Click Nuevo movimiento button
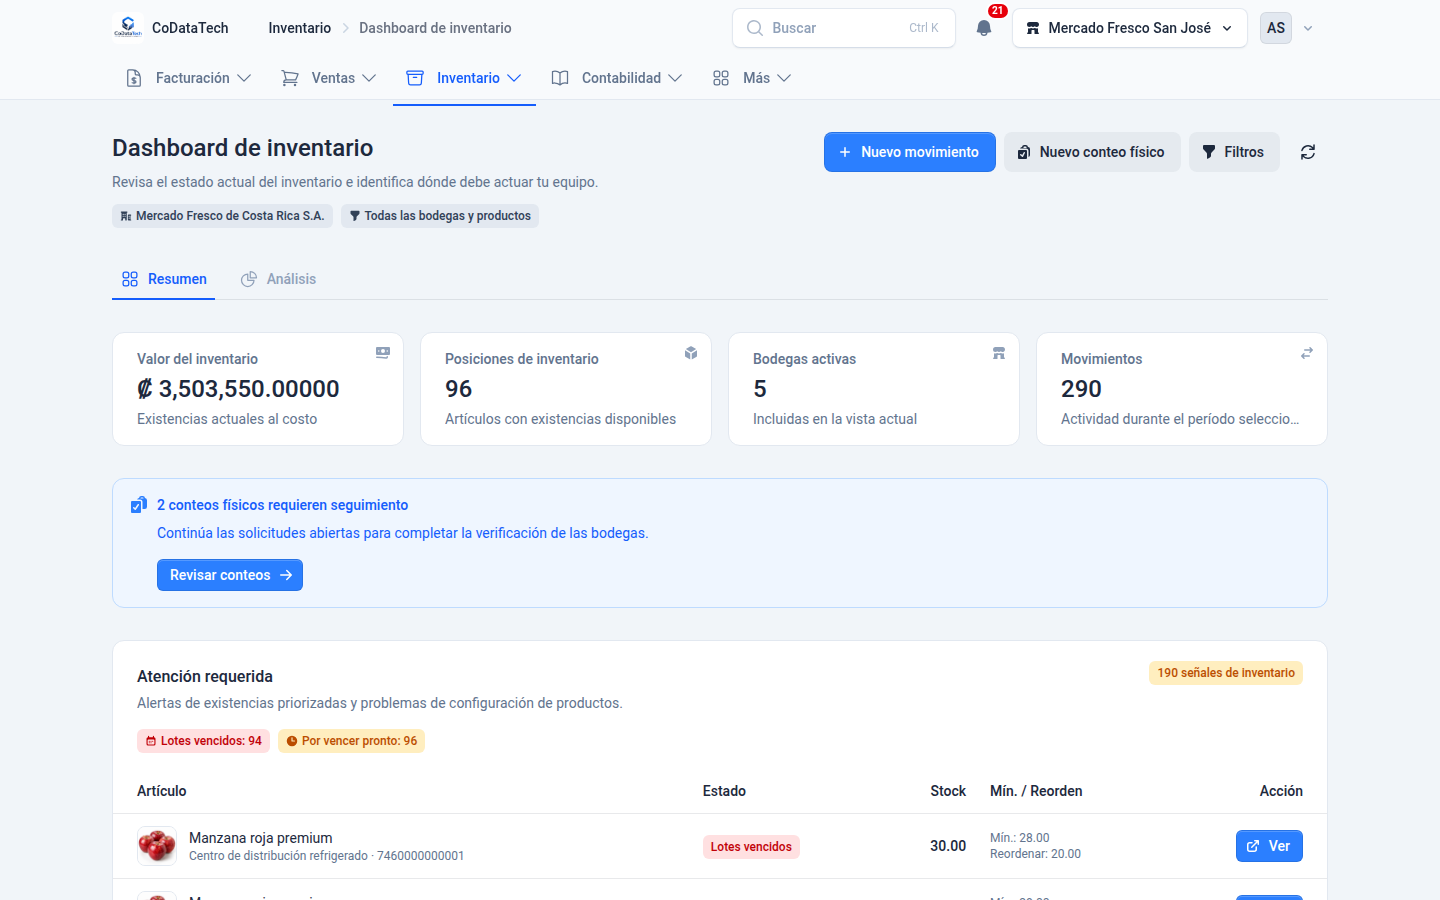This screenshot has width=1440, height=900. 910,152
